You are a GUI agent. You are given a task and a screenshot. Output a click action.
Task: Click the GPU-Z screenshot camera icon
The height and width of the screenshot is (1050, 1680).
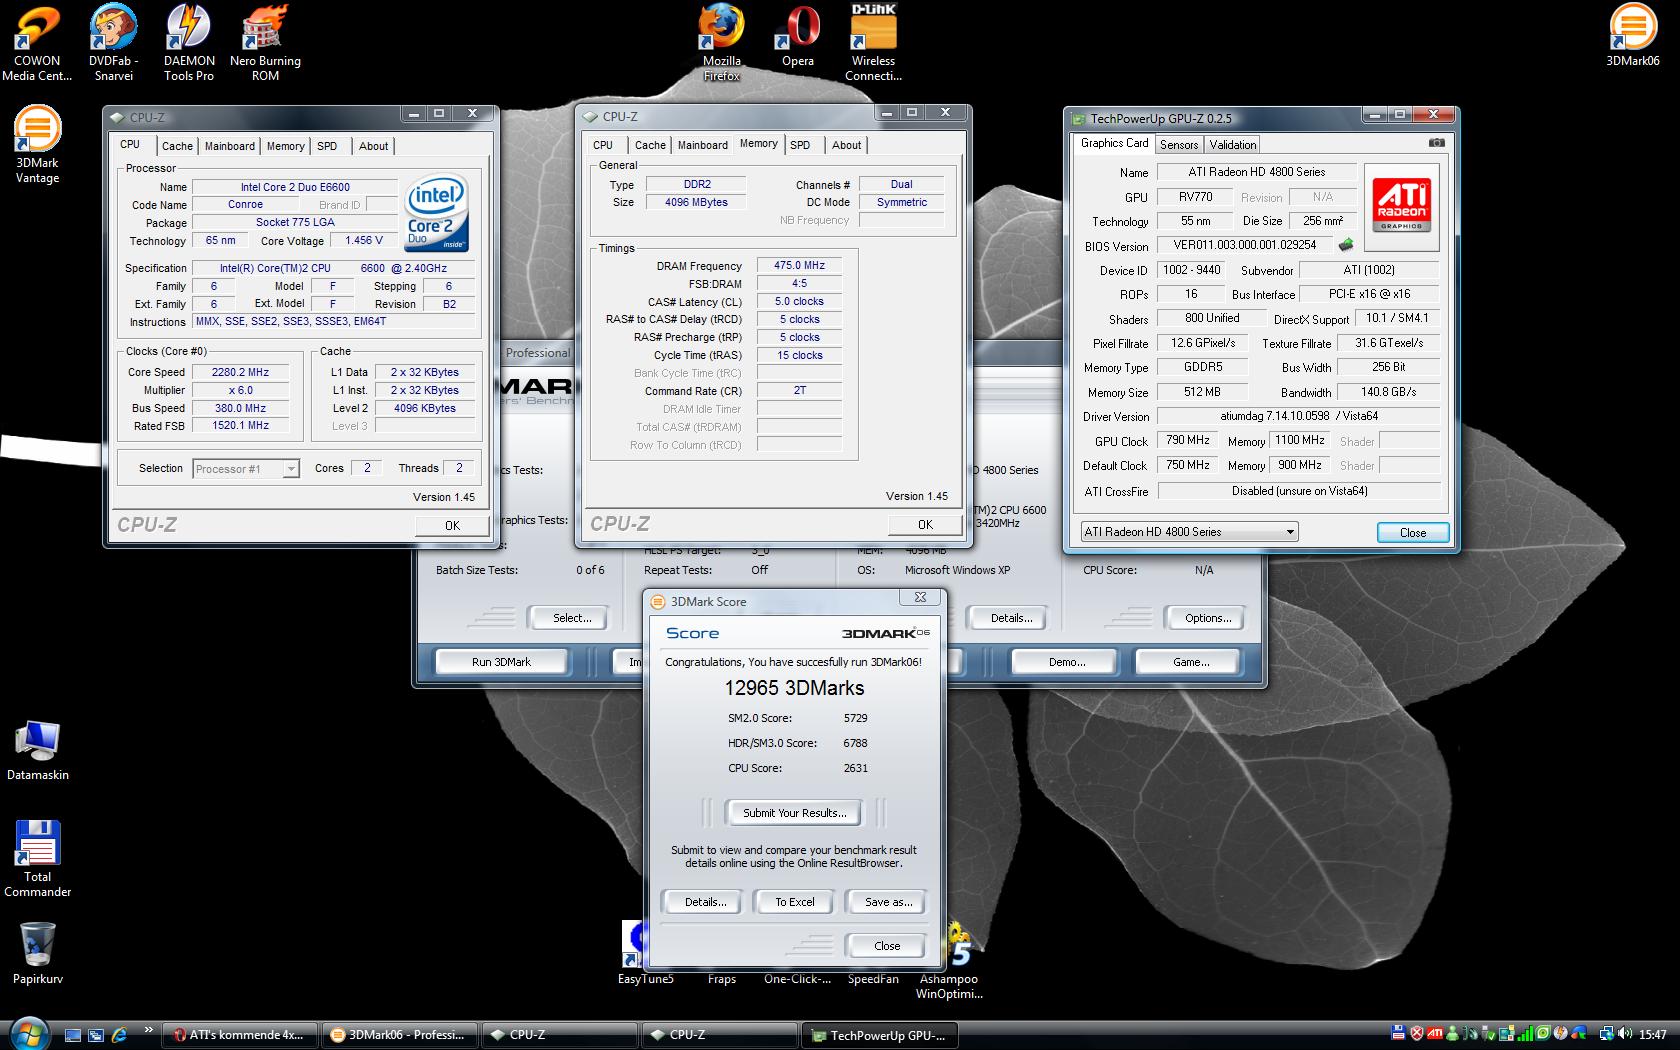pos(1436,143)
